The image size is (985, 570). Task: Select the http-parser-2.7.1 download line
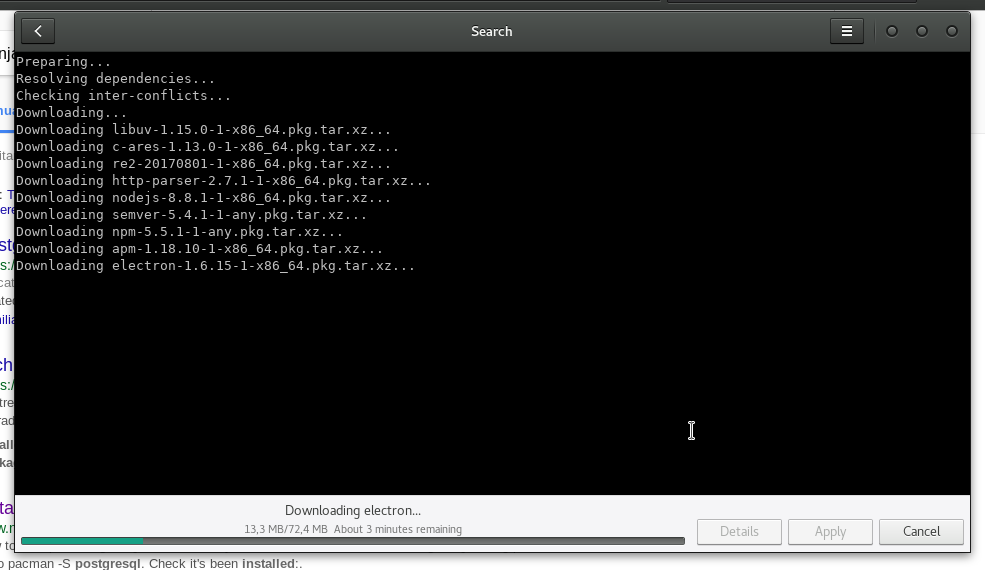click(223, 181)
